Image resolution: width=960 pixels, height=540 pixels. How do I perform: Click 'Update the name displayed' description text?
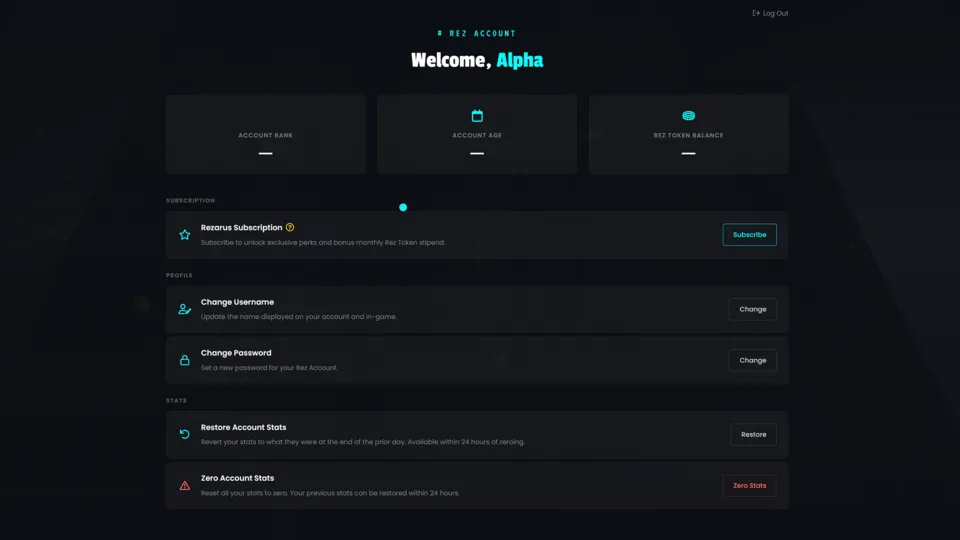click(298, 317)
